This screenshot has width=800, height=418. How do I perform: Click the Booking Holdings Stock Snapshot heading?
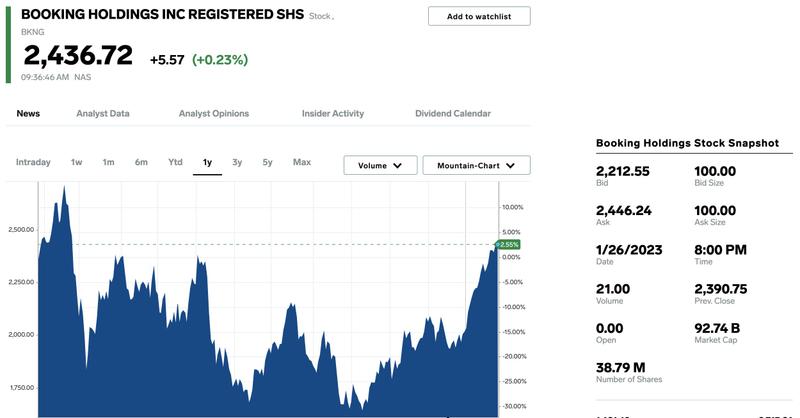(687, 143)
